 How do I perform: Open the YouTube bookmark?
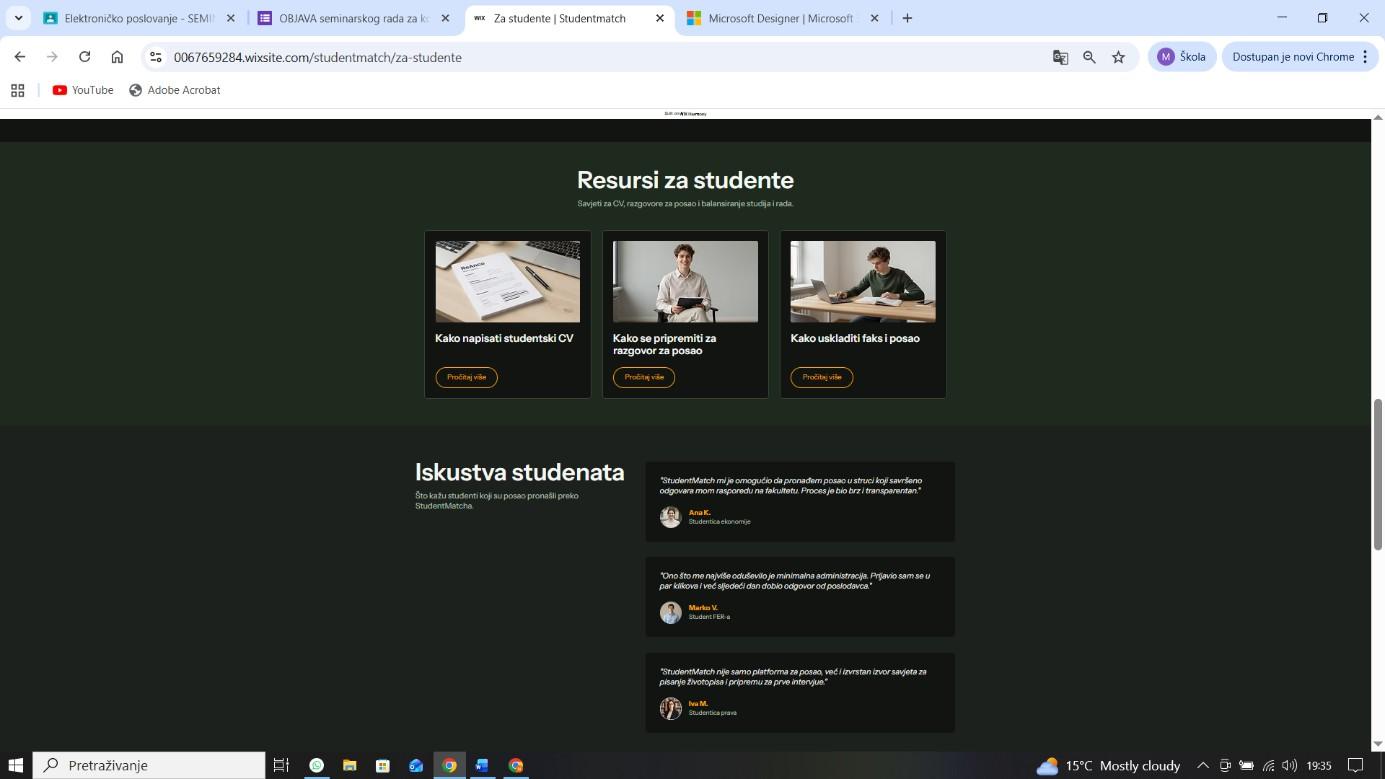pyautogui.click(x=83, y=90)
